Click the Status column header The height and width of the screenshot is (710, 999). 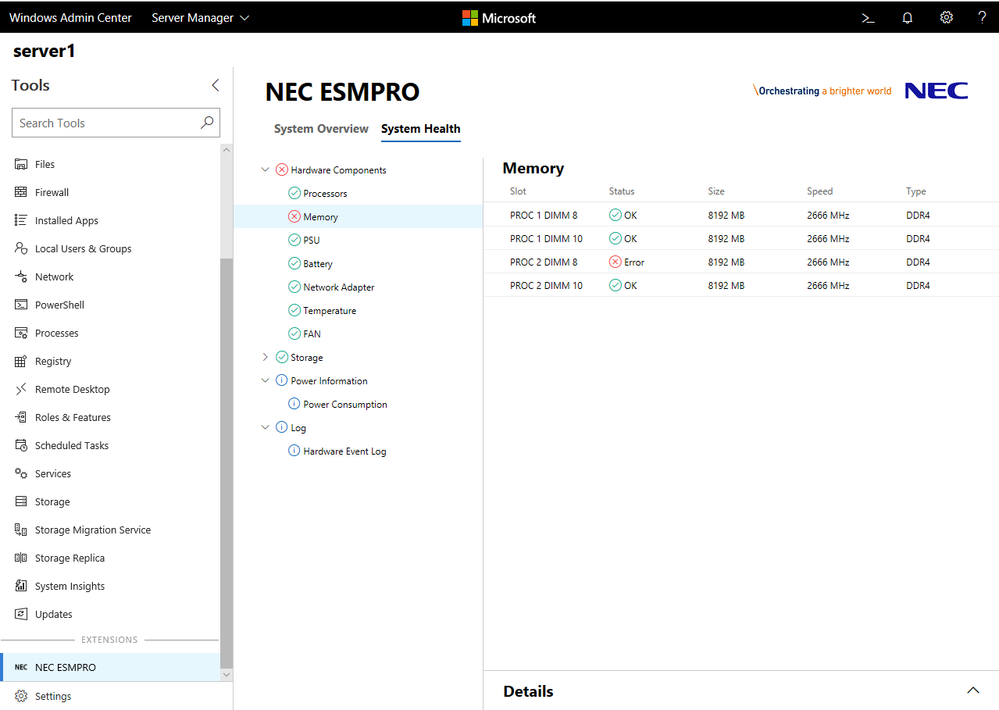pos(621,191)
